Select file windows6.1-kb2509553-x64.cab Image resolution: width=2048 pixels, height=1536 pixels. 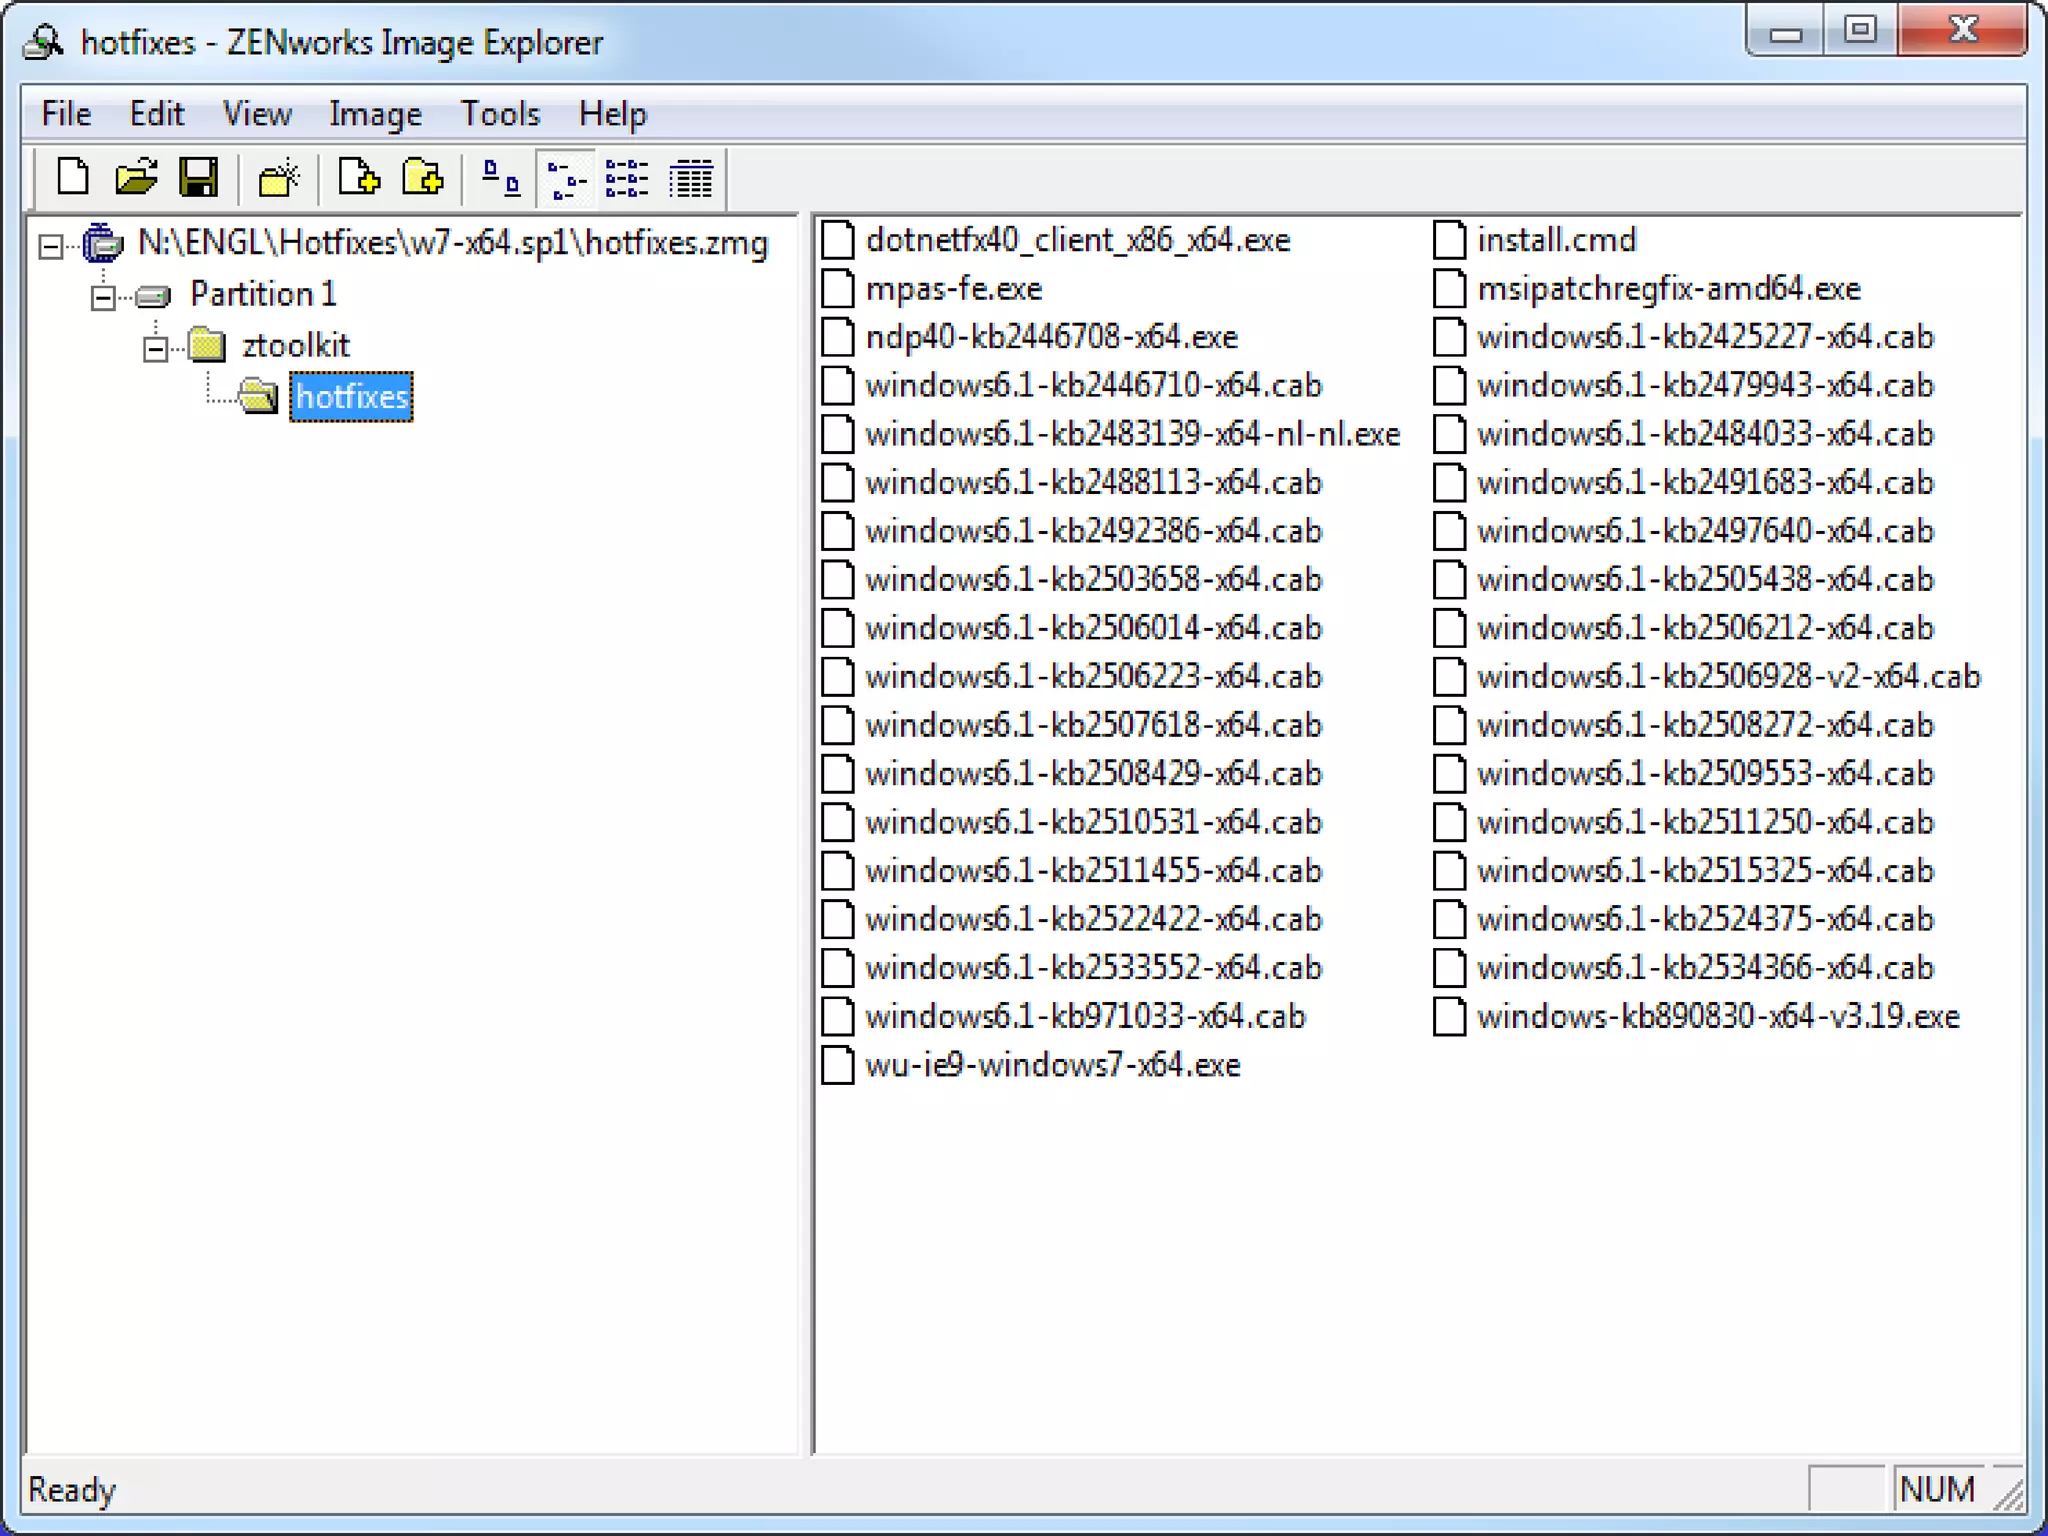1706,773
